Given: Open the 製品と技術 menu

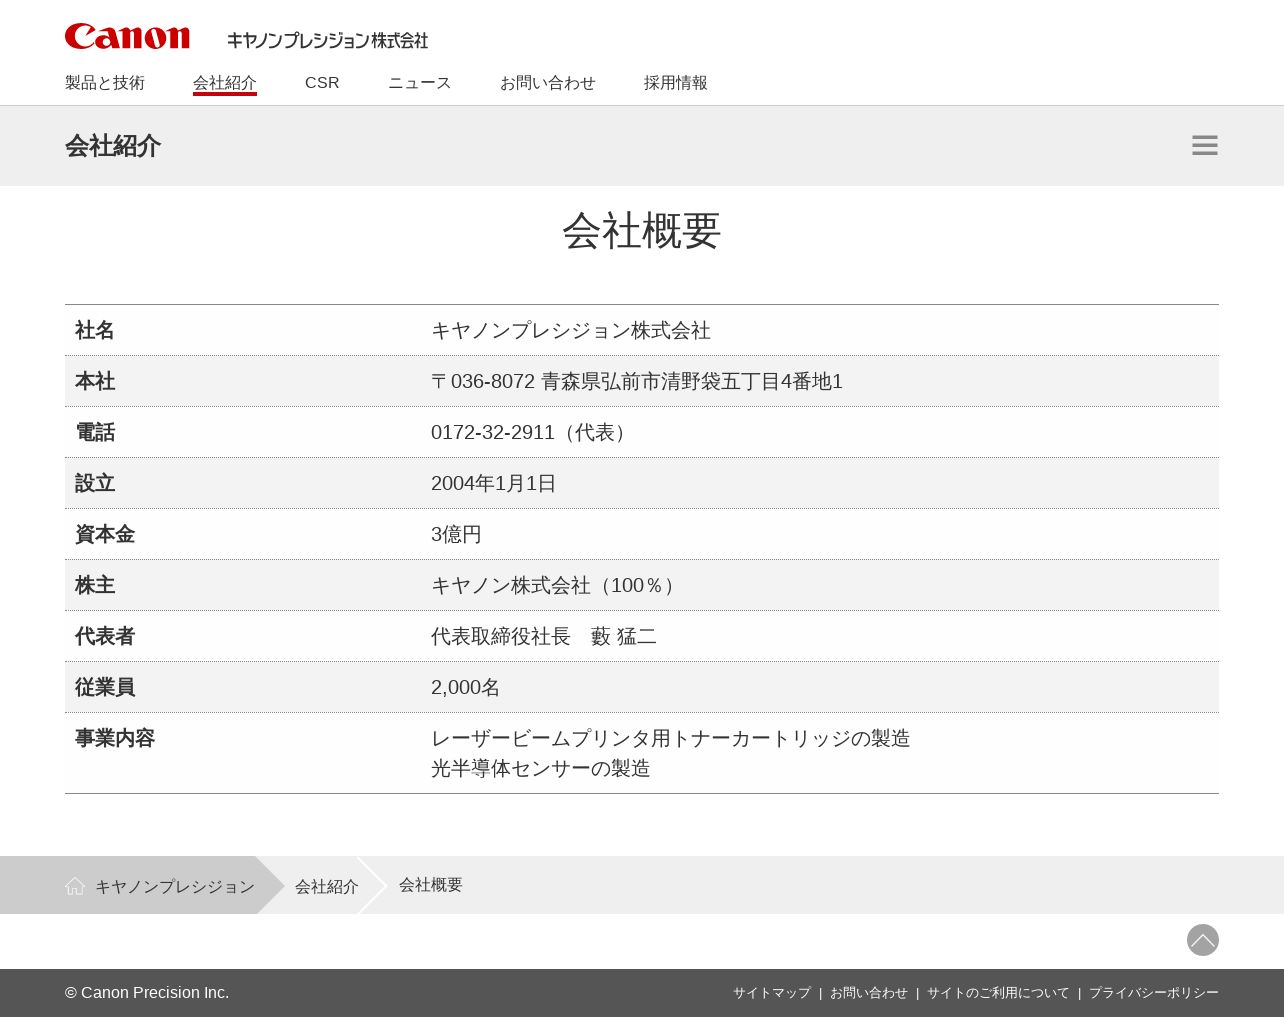Looking at the screenshot, I should 105,83.
